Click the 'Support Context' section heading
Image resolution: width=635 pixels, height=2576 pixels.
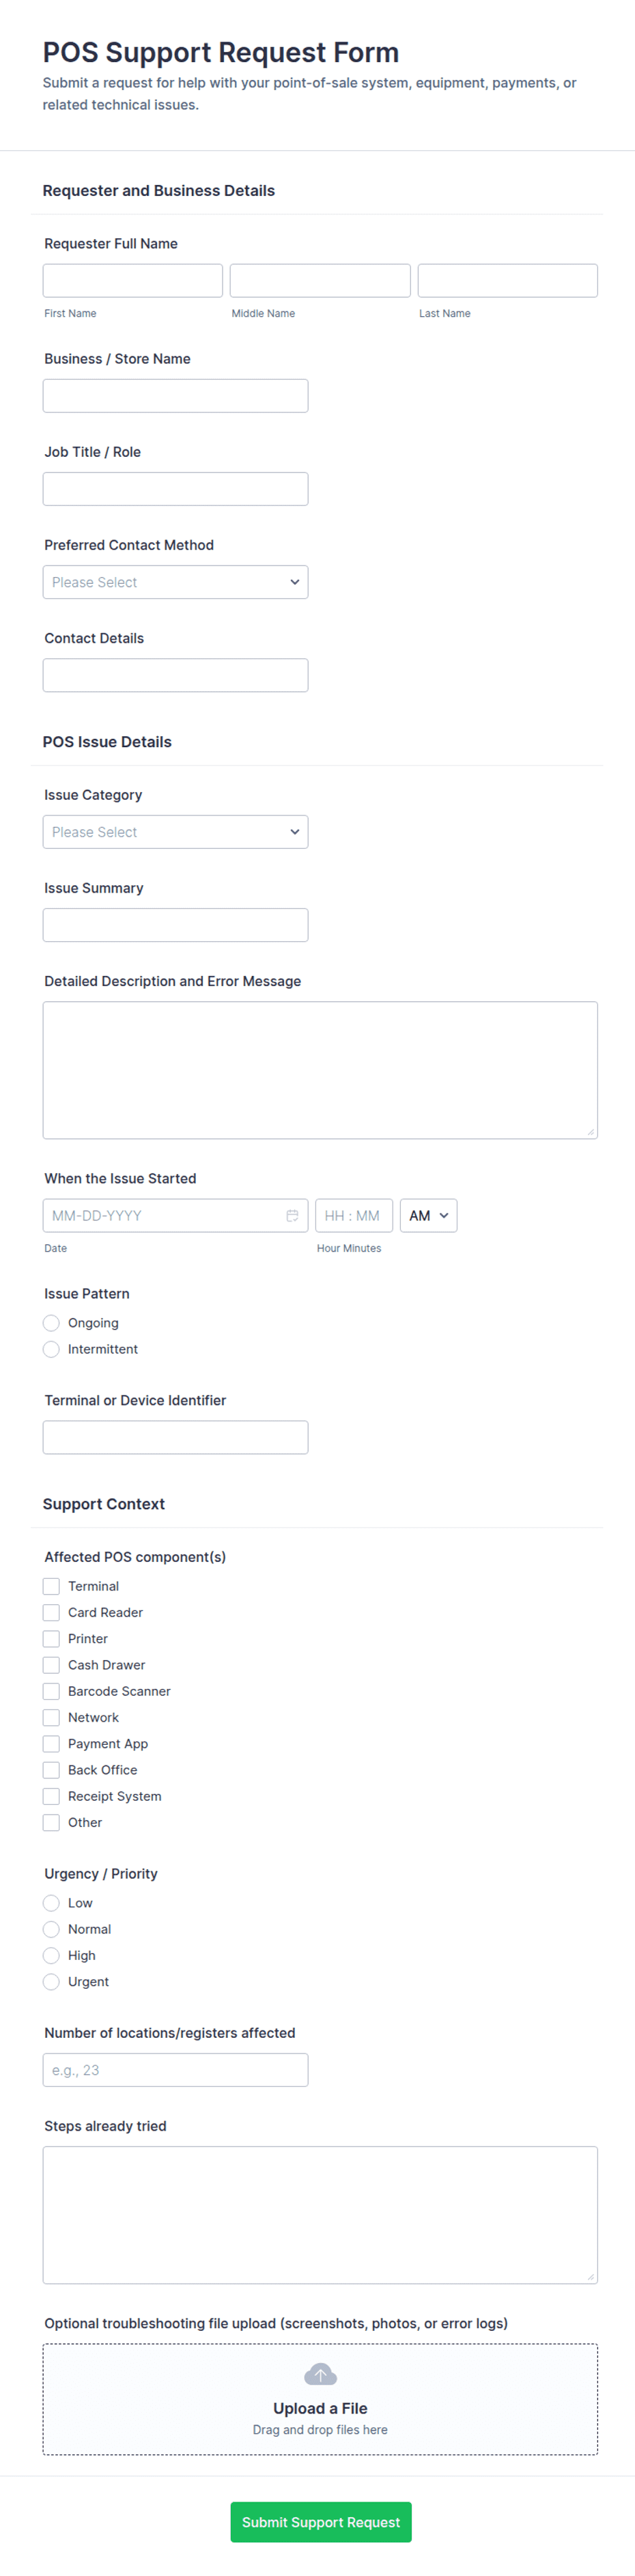(104, 1504)
